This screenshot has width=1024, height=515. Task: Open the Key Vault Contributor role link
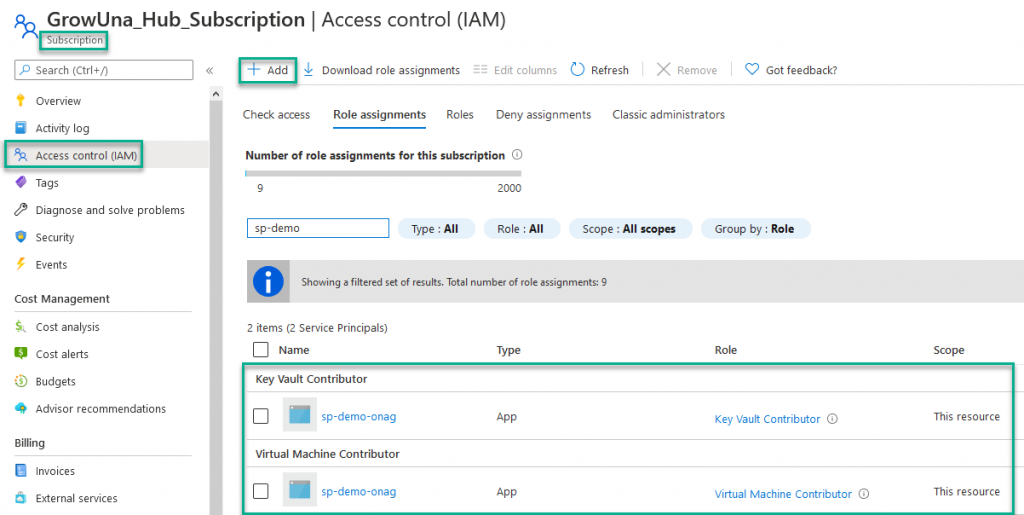(767, 419)
